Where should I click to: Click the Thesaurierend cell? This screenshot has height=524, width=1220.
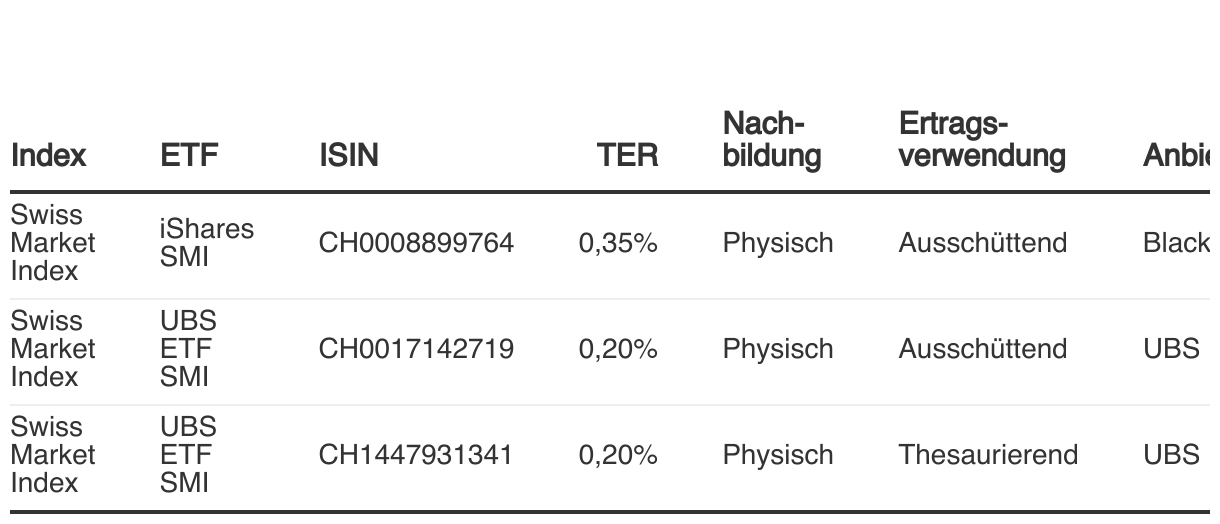(x=988, y=455)
